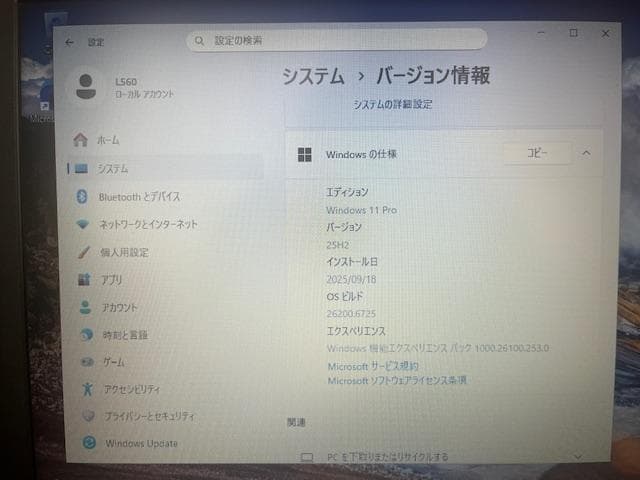Screen dimensions: 640x480
Task: Open アプリ settings page
Action: click(x=111, y=280)
